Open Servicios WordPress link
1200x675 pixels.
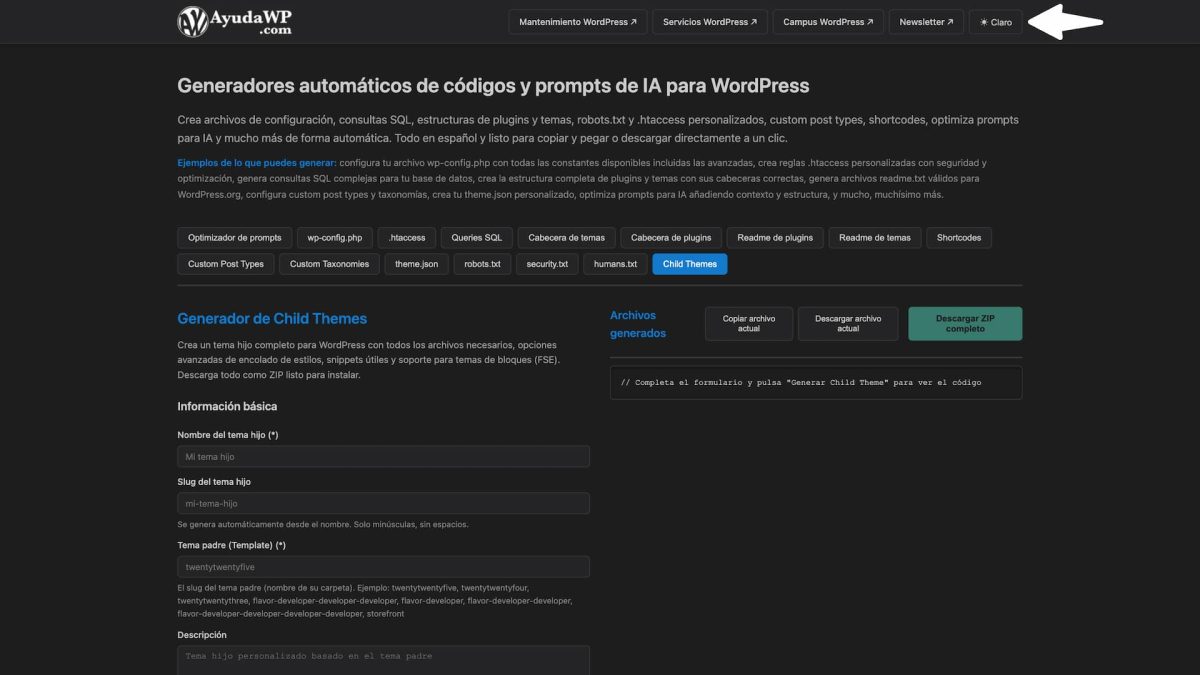pos(710,19)
